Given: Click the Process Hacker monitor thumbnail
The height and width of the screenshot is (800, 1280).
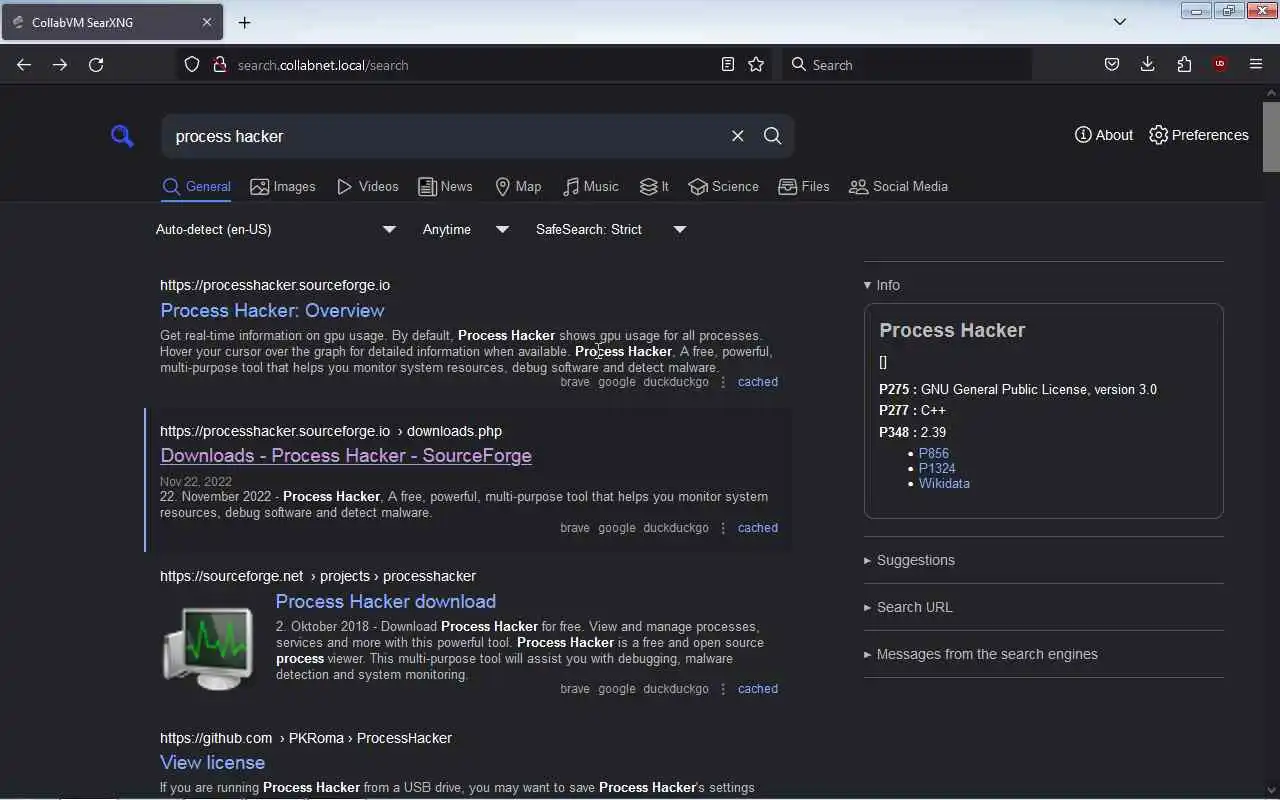Looking at the screenshot, I should pyautogui.click(x=208, y=648).
